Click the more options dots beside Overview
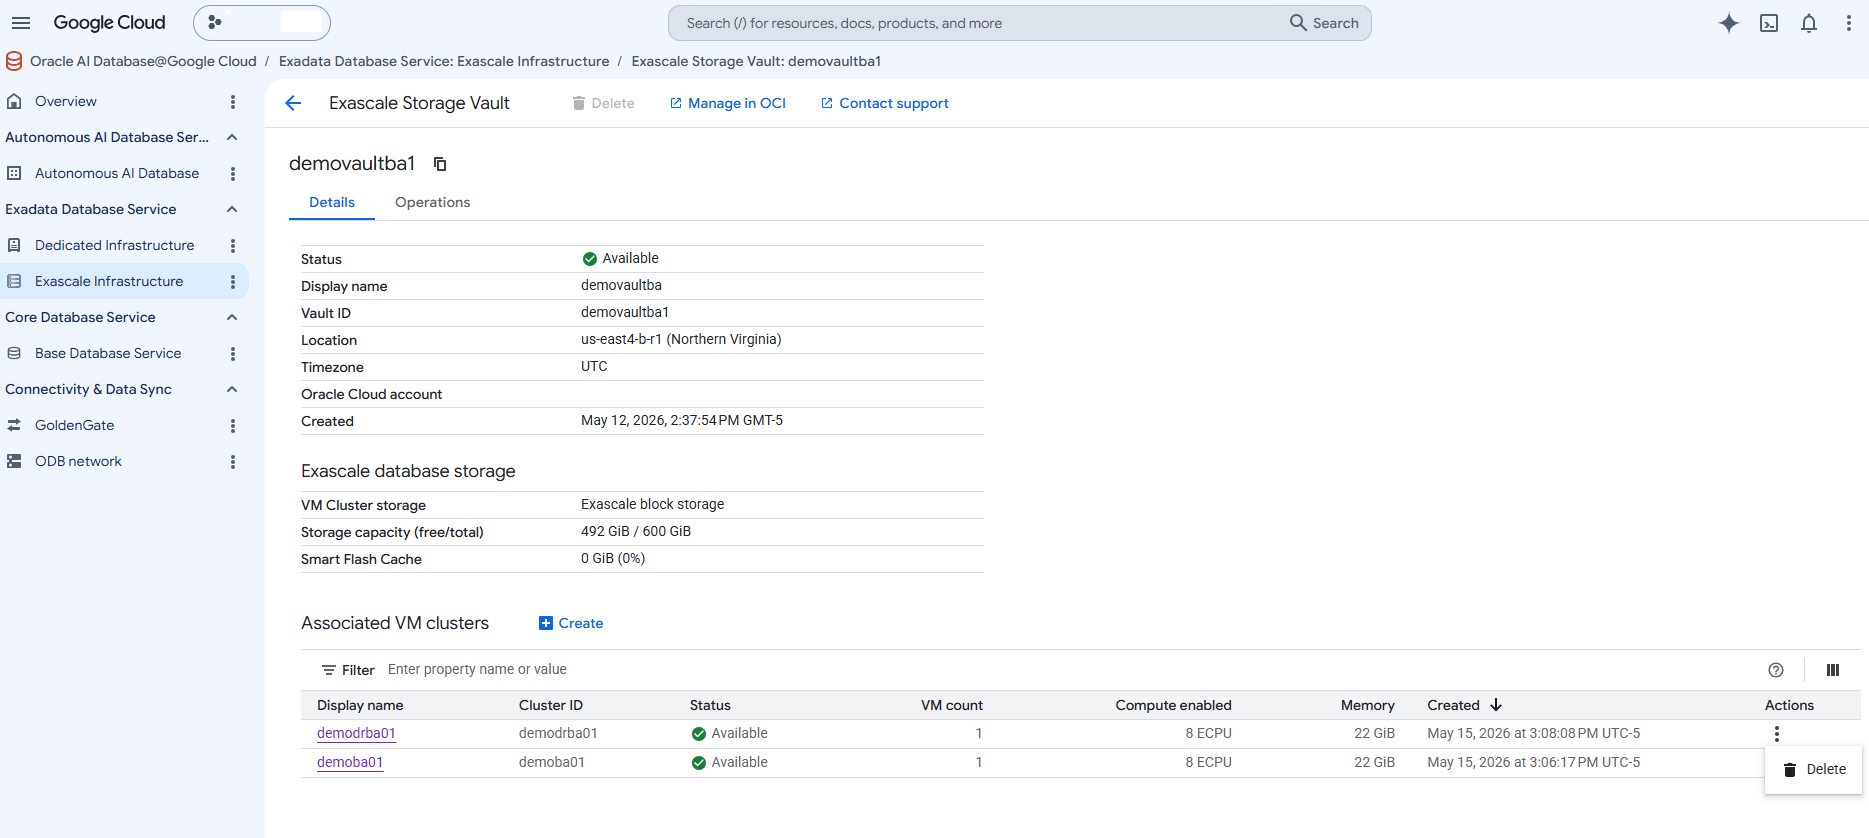This screenshot has width=1869, height=838. [233, 102]
